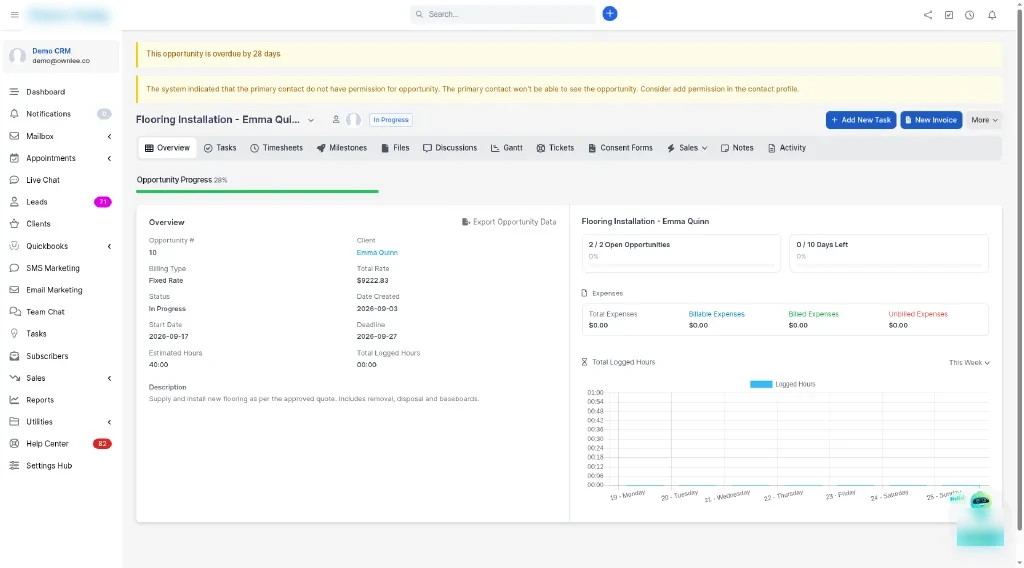Switch to the Milestones tab
Image resolution: width=1024 pixels, height=568 pixels.
coord(342,148)
